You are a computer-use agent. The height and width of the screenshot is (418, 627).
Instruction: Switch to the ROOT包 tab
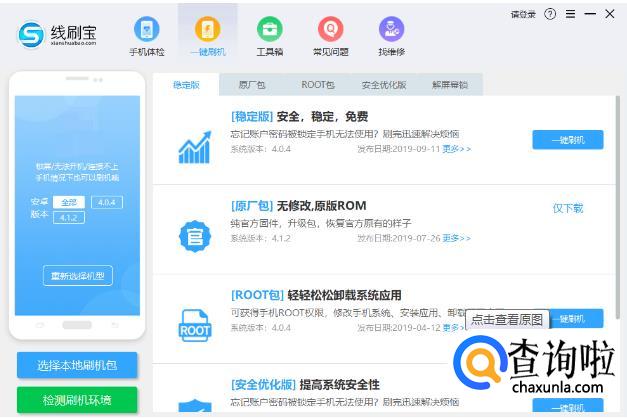(x=317, y=85)
